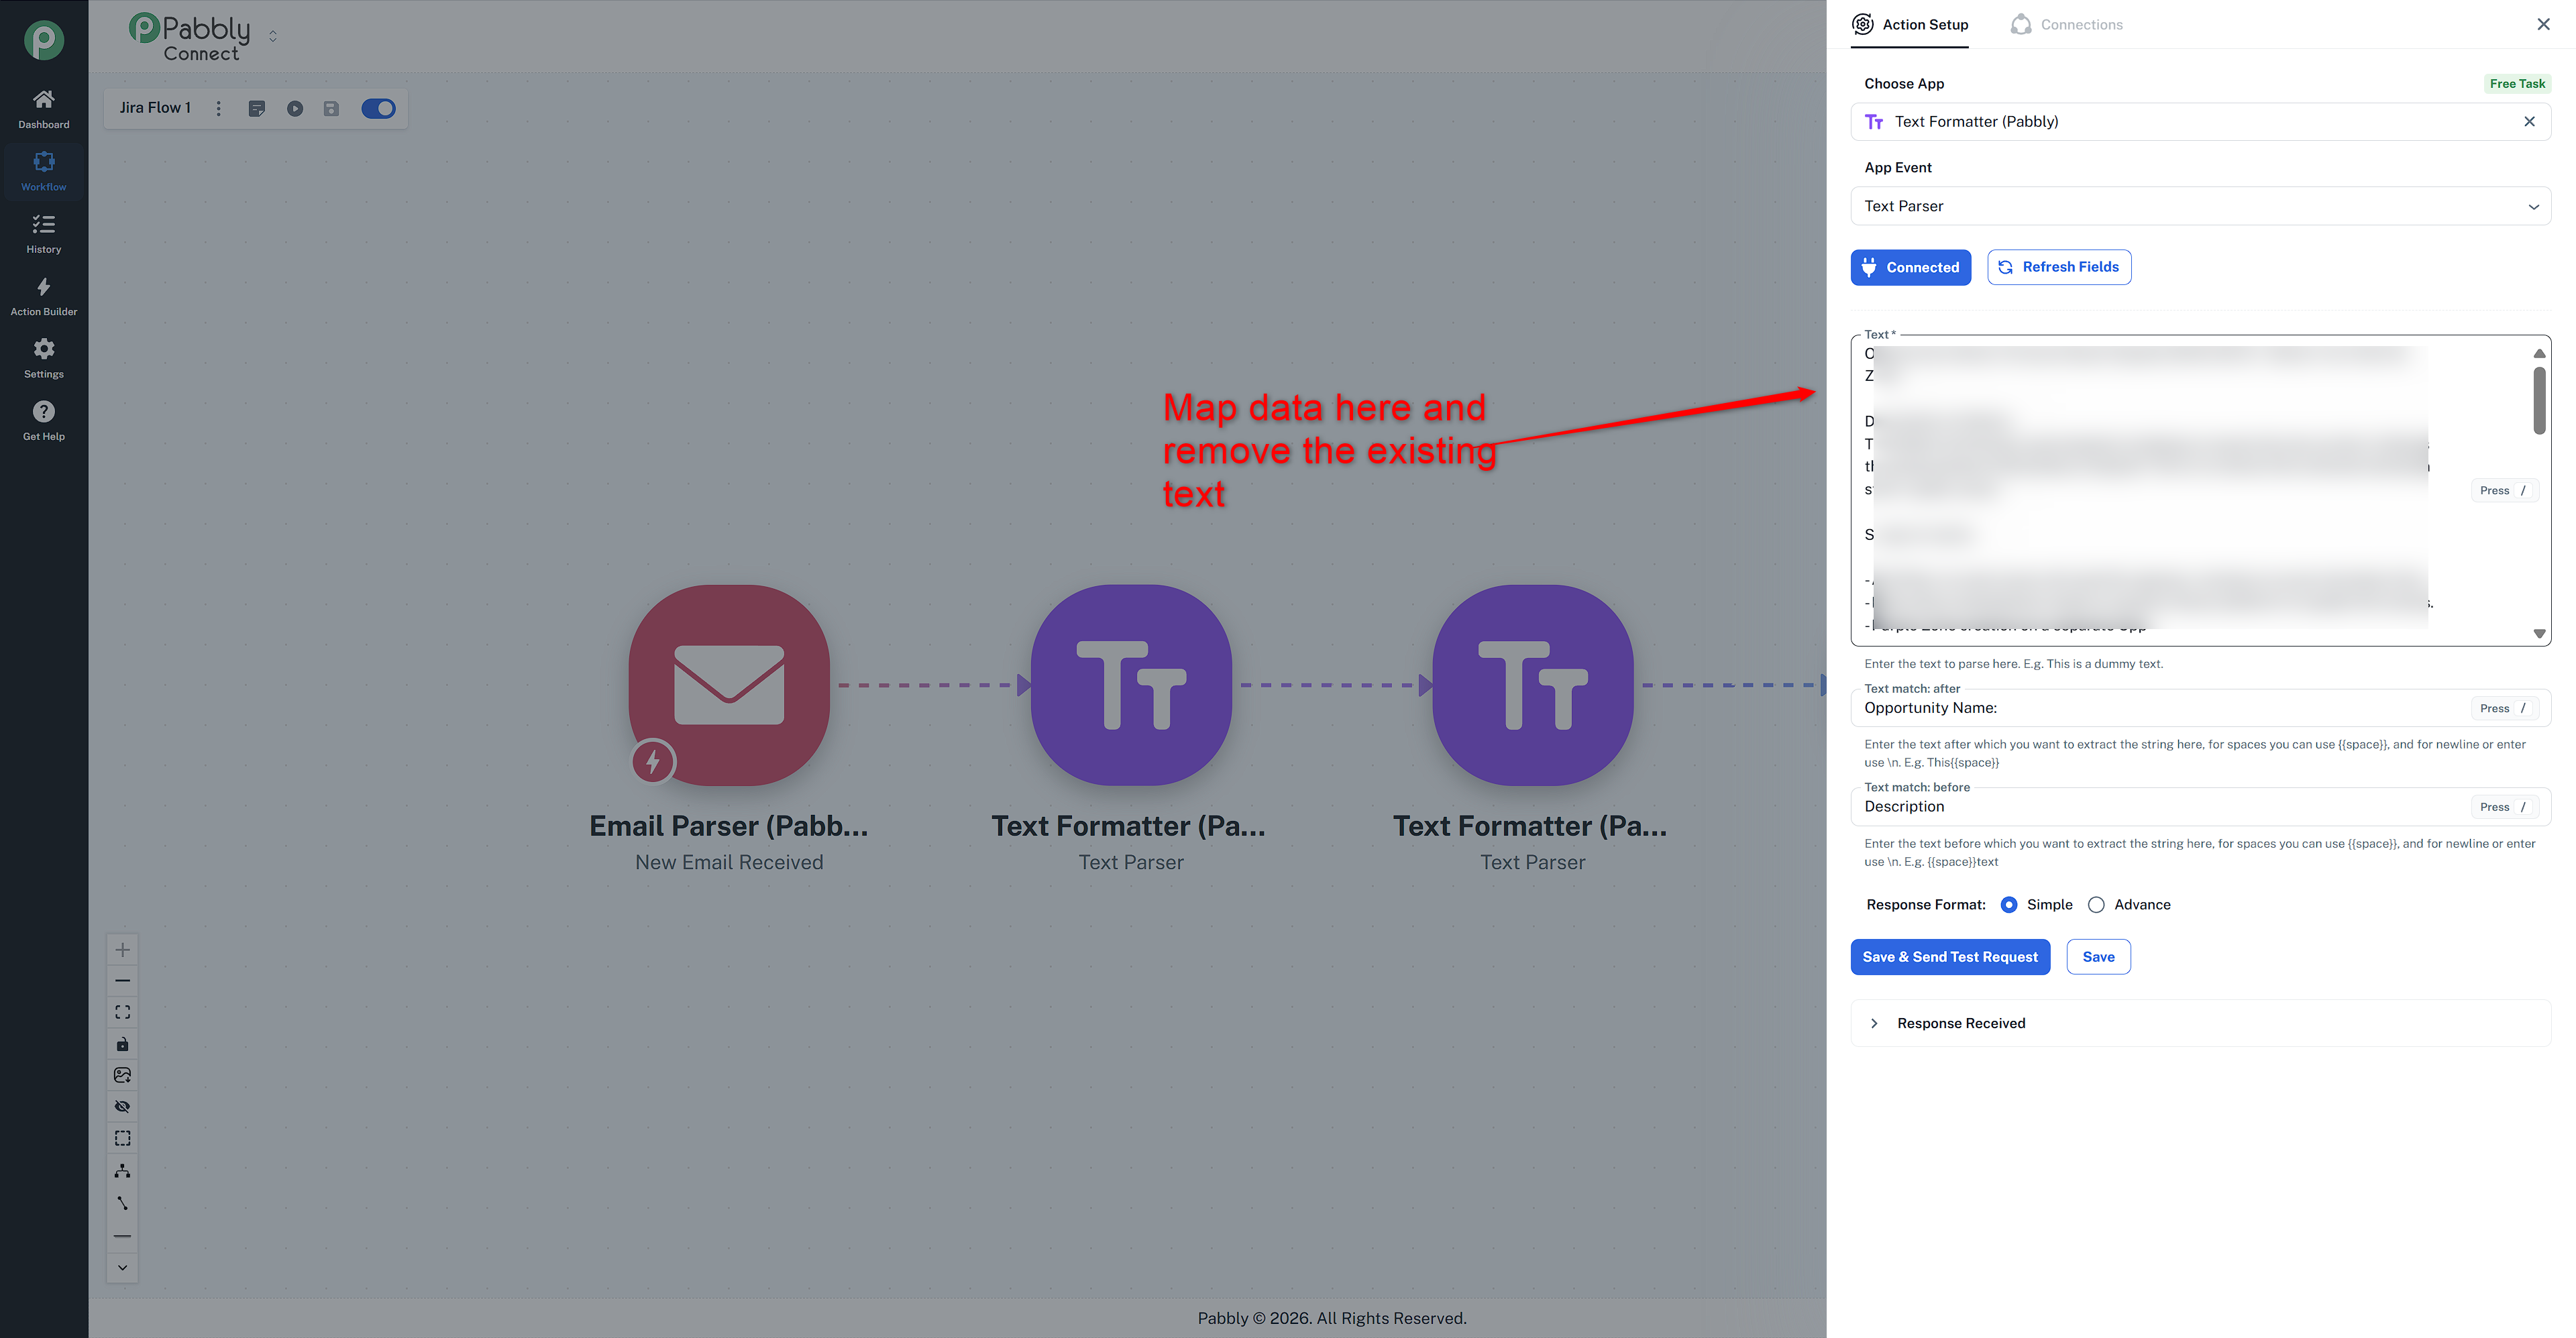Select the Email Parser trigger node
The image size is (2576, 1338).
(x=729, y=685)
